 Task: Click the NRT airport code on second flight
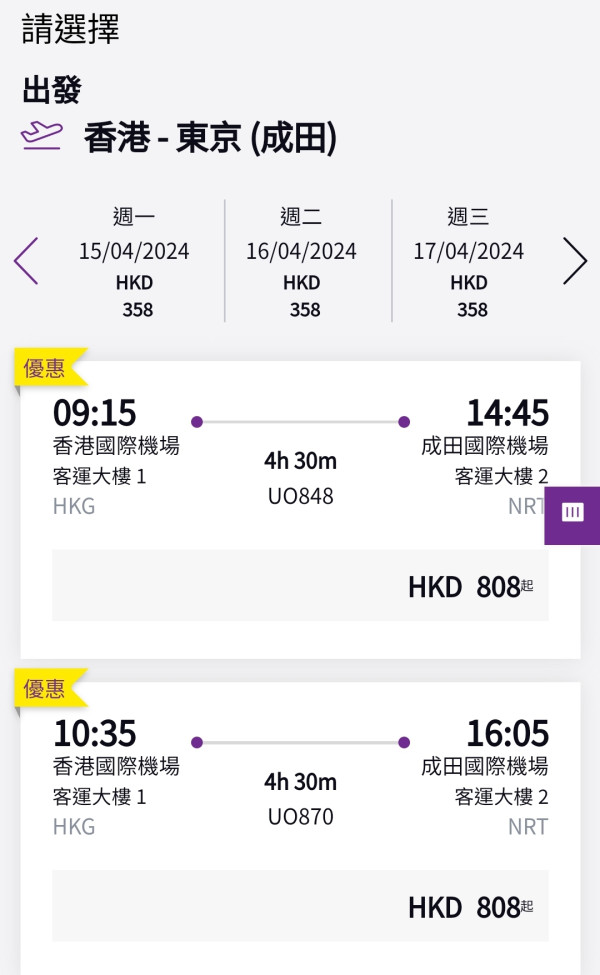[x=528, y=826]
